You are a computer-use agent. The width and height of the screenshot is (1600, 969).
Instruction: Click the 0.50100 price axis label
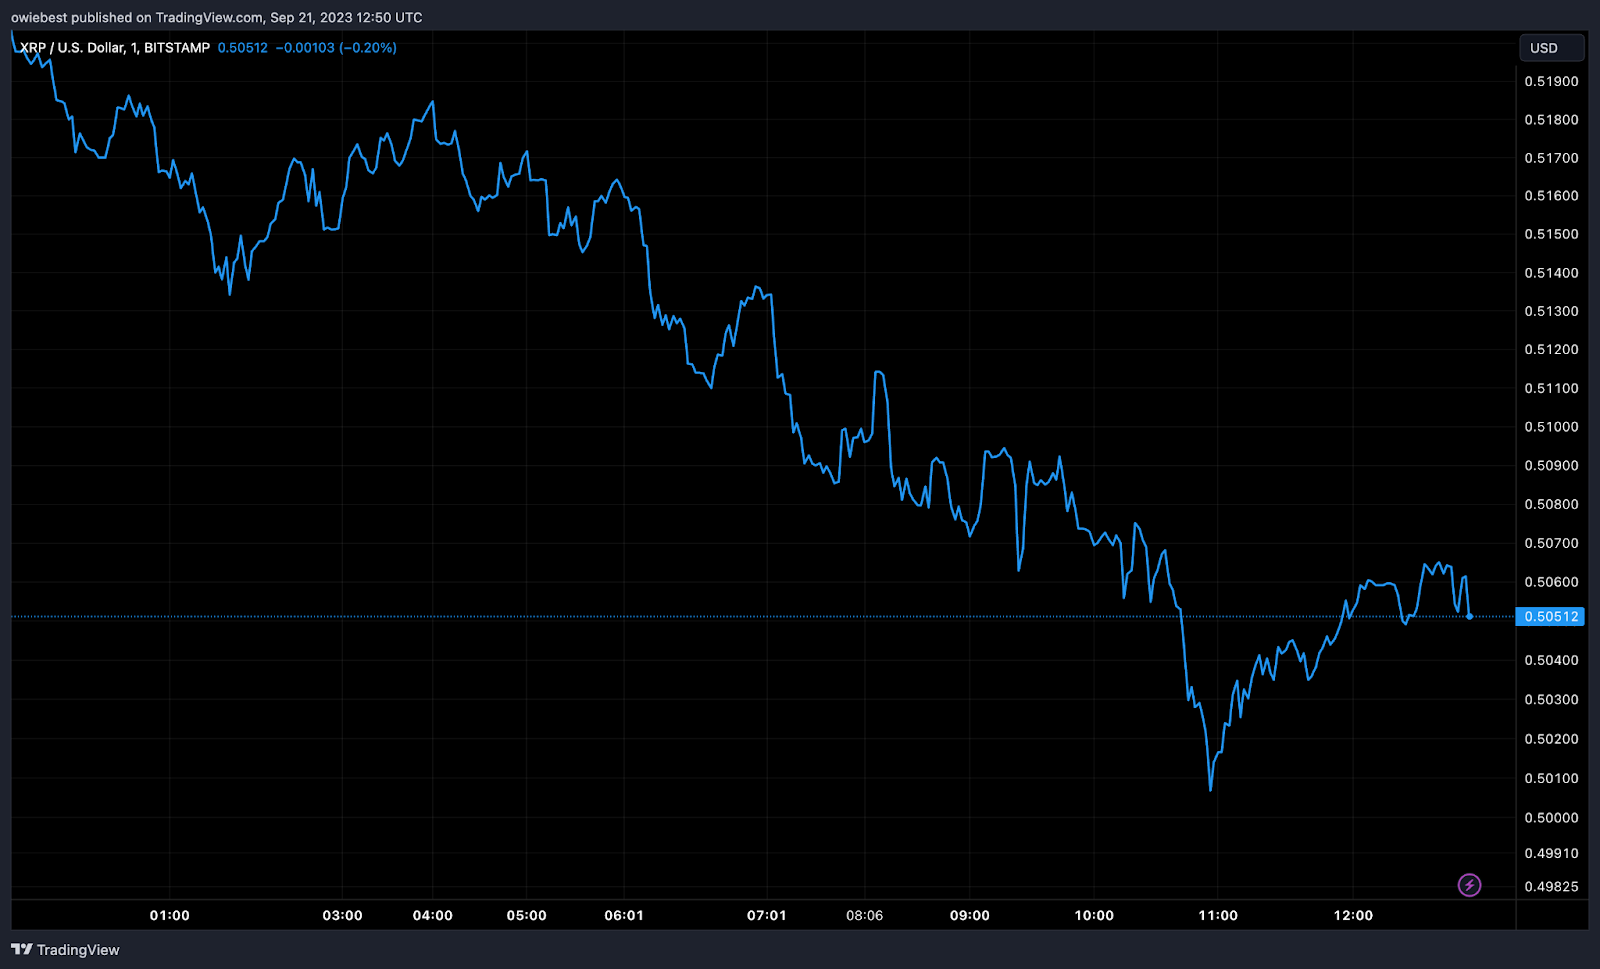(1551, 778)
